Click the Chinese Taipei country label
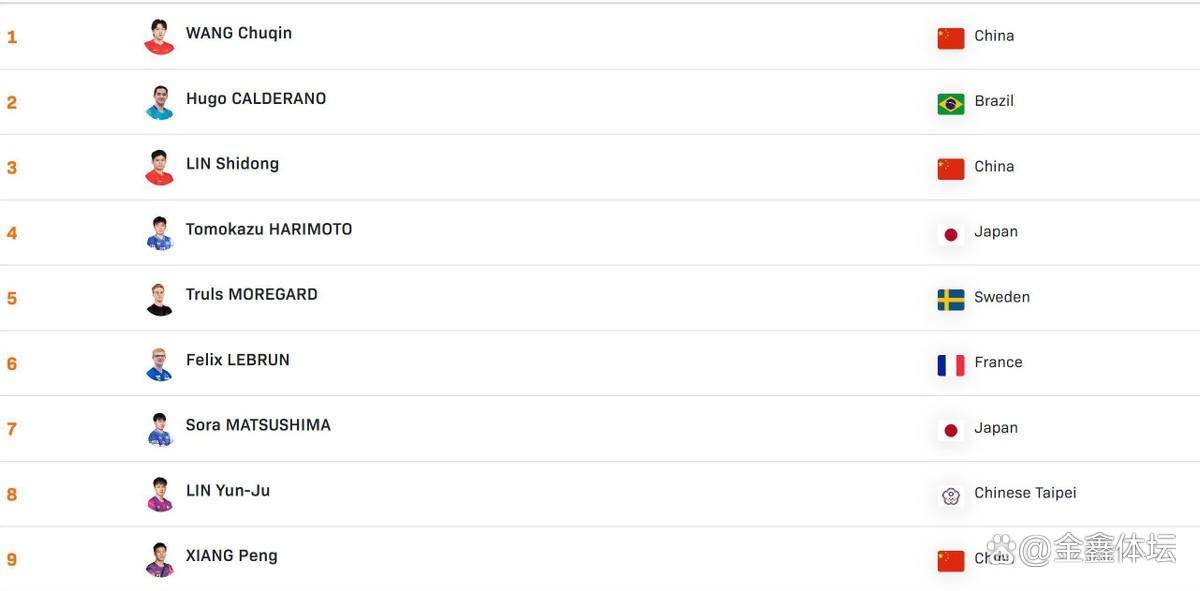 click(1025, 493)
